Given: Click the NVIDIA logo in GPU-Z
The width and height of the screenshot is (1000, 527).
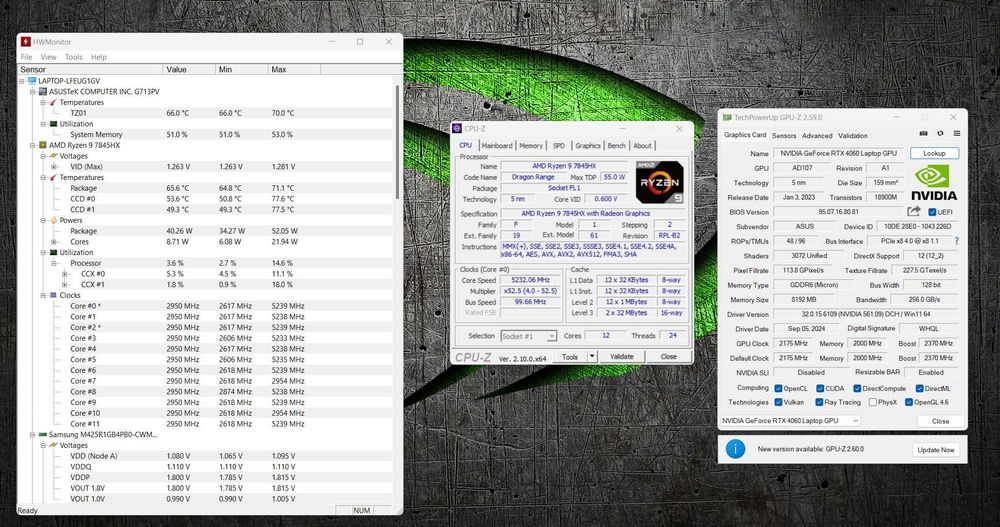Looking at the screenshot, I should coord(934,183).
